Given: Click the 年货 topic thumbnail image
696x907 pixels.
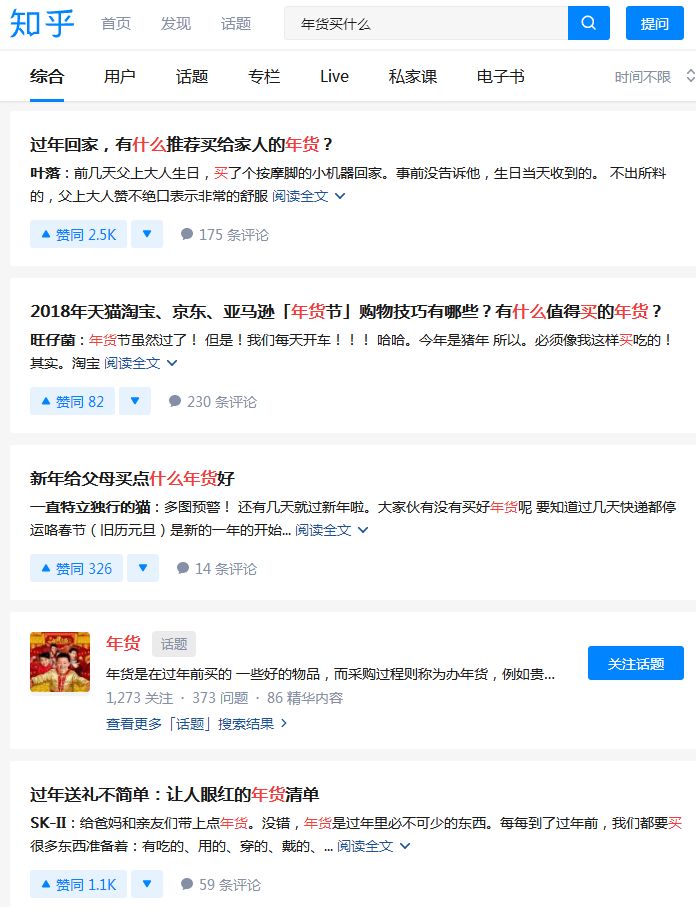Looking at the screenshot, I should click(60, 661).
